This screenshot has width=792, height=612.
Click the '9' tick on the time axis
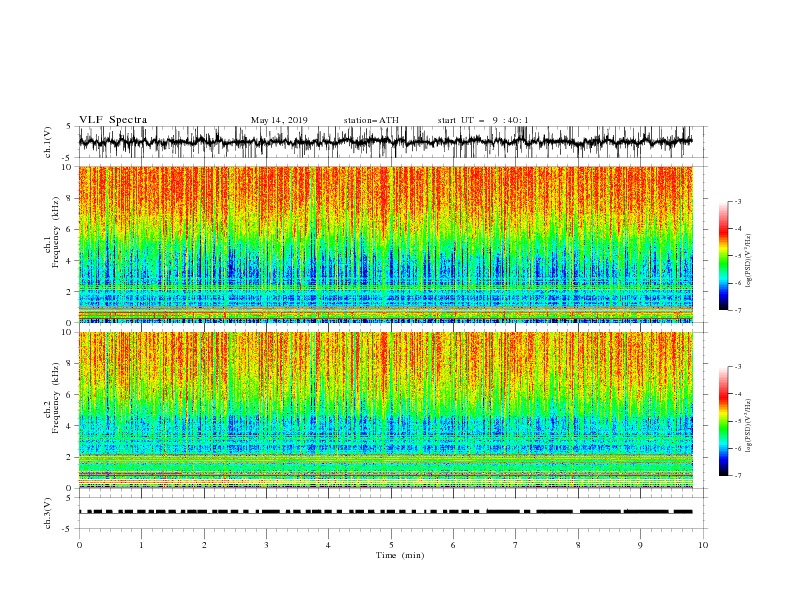640,545
